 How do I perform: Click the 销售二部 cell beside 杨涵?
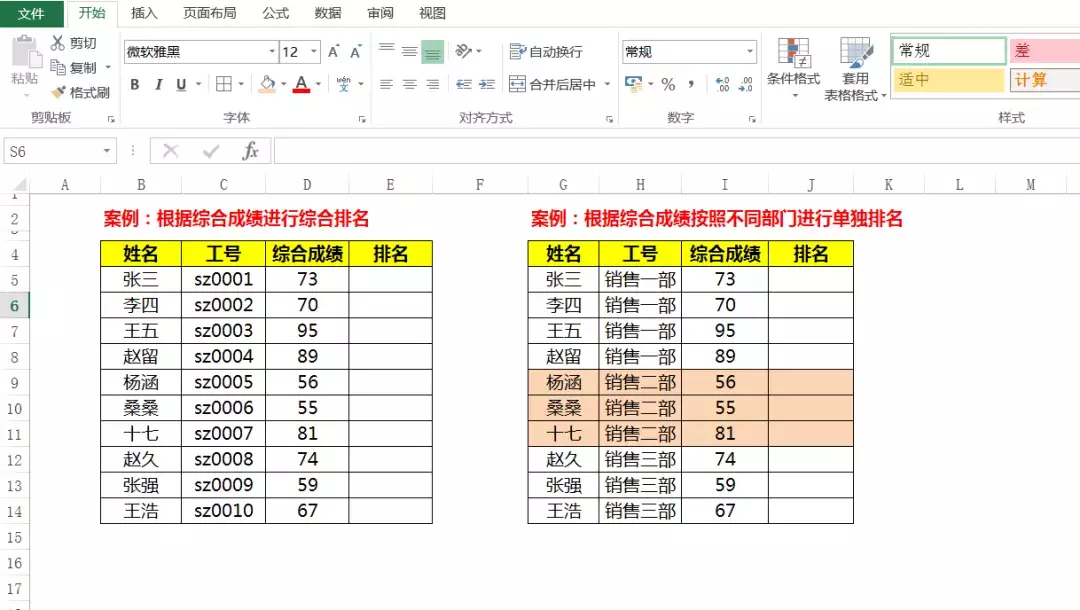point(640,382)
